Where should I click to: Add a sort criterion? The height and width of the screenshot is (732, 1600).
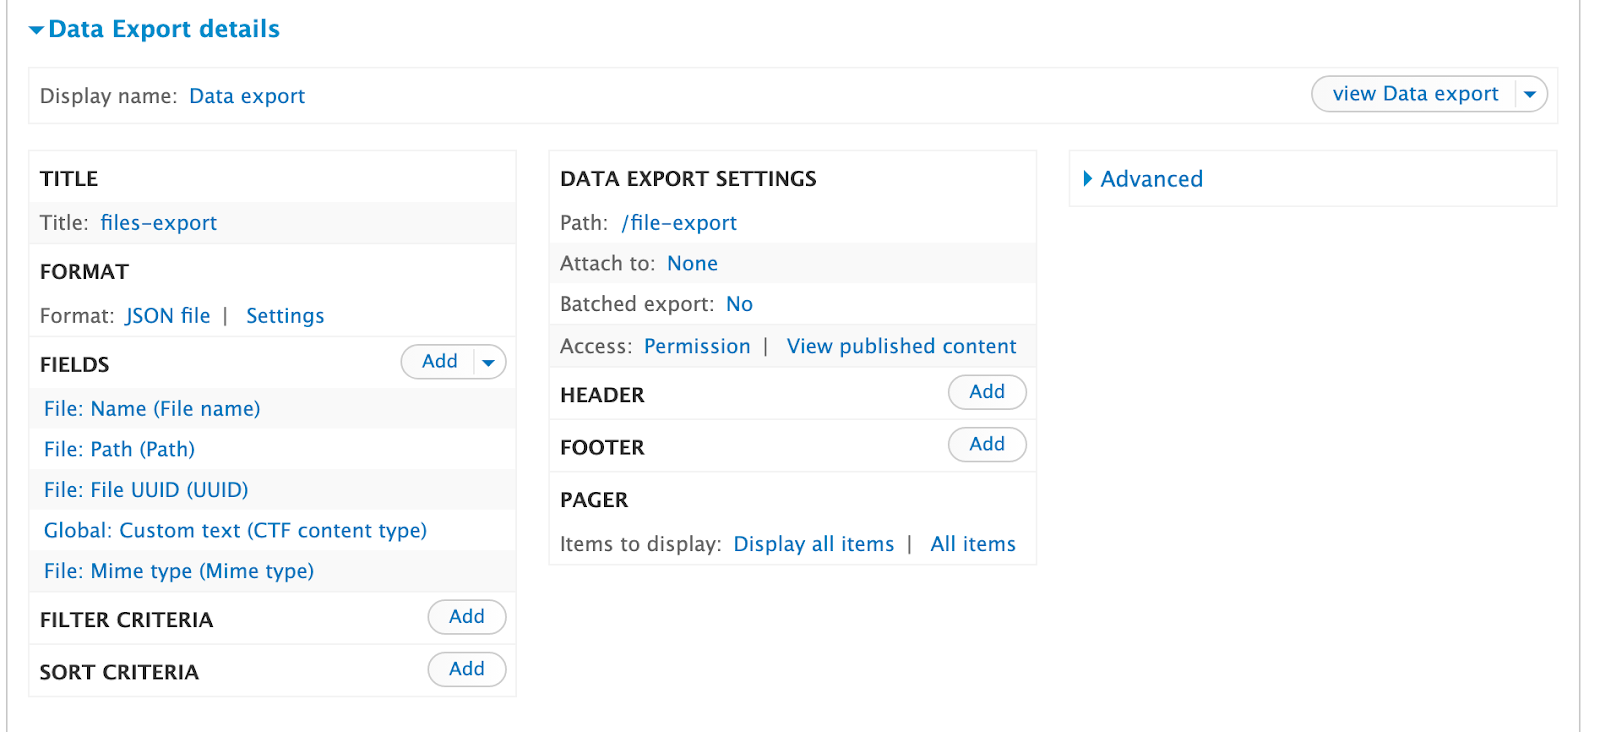pos(466,669)
